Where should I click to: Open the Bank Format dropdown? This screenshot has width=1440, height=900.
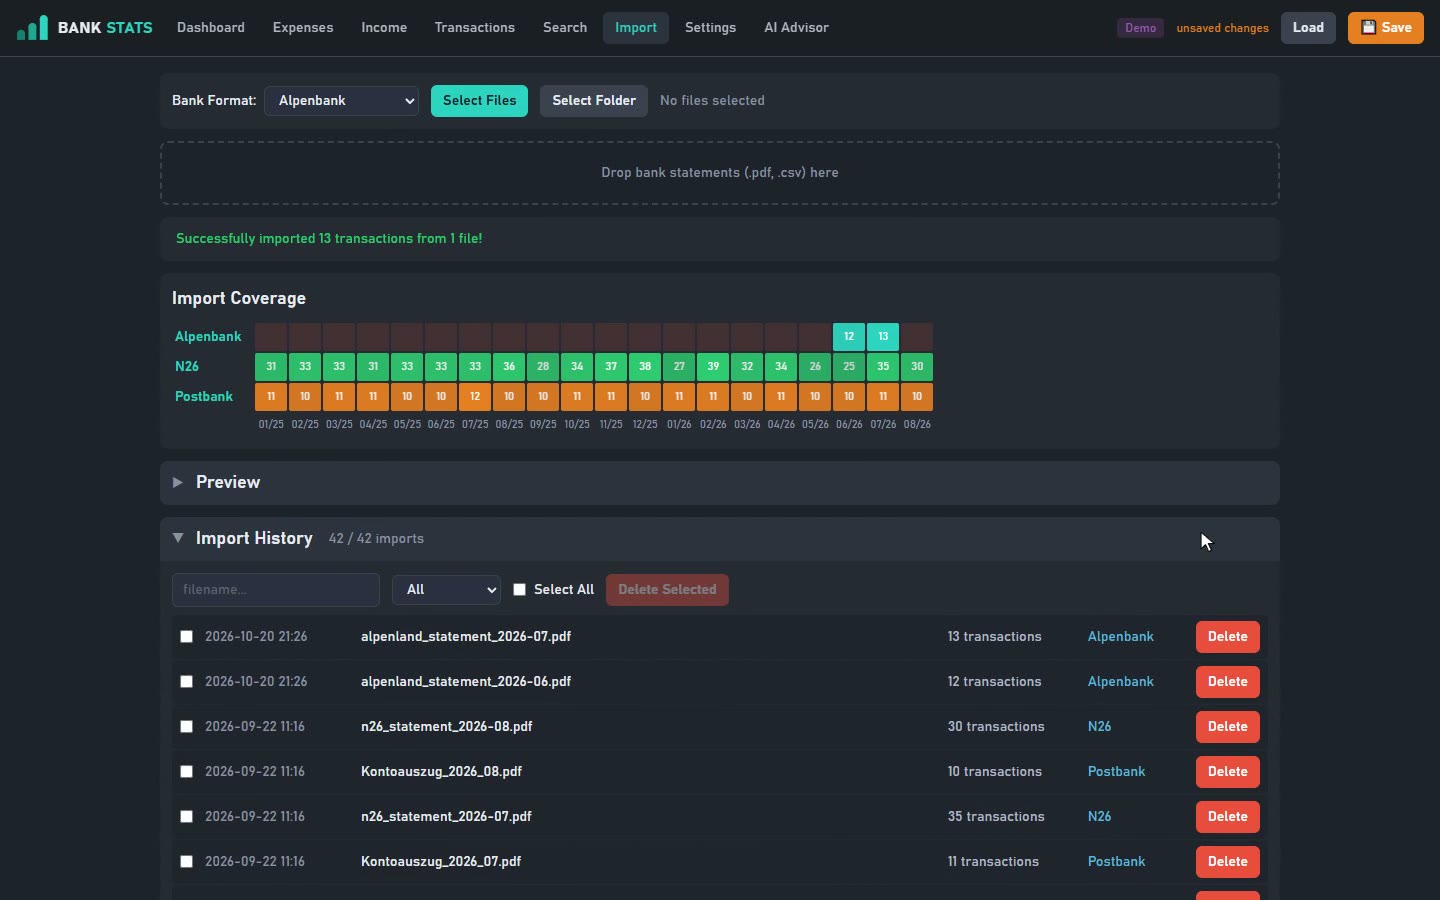click(342, 101)
